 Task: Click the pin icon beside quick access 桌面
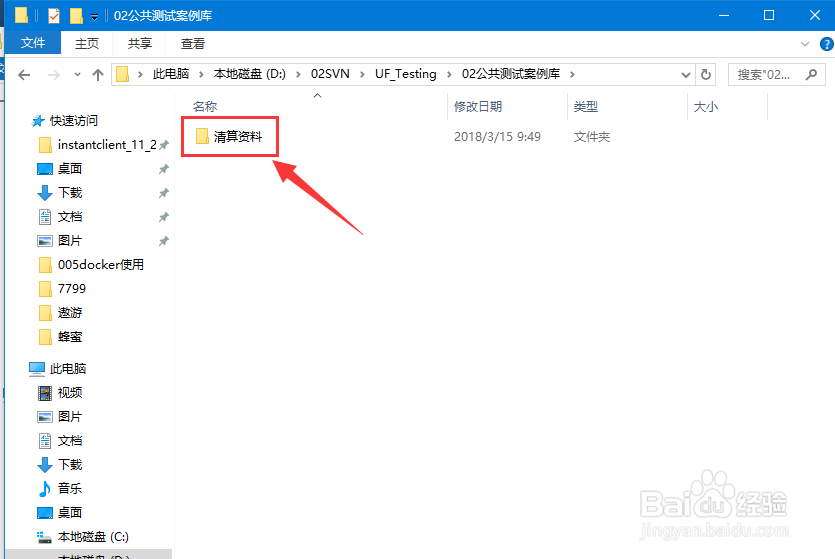point(164,169)
